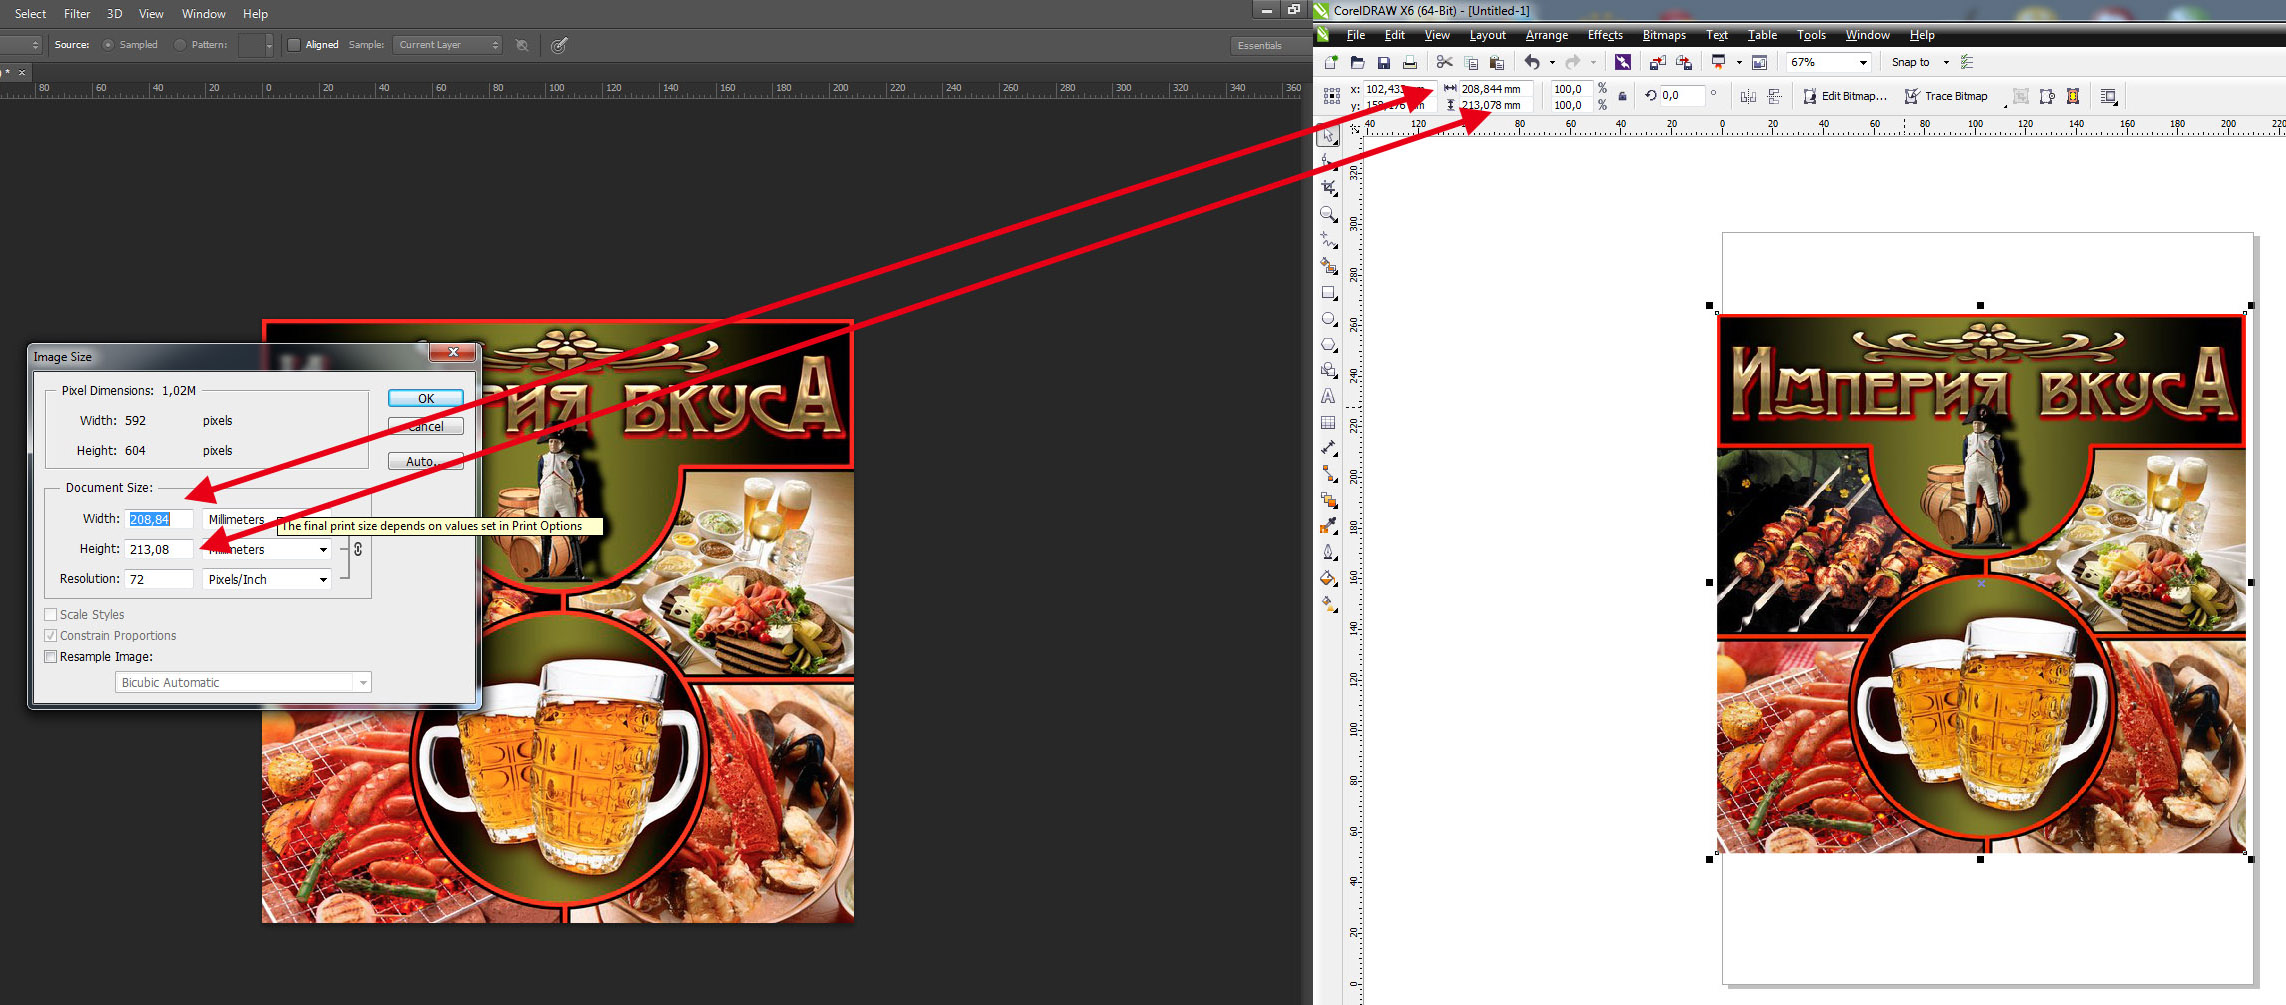Click the Undo arrow in CorelDRAW toolbar
Image resolution: width=2286 pixels, height=1005 pixels.
coord(1531,62)
